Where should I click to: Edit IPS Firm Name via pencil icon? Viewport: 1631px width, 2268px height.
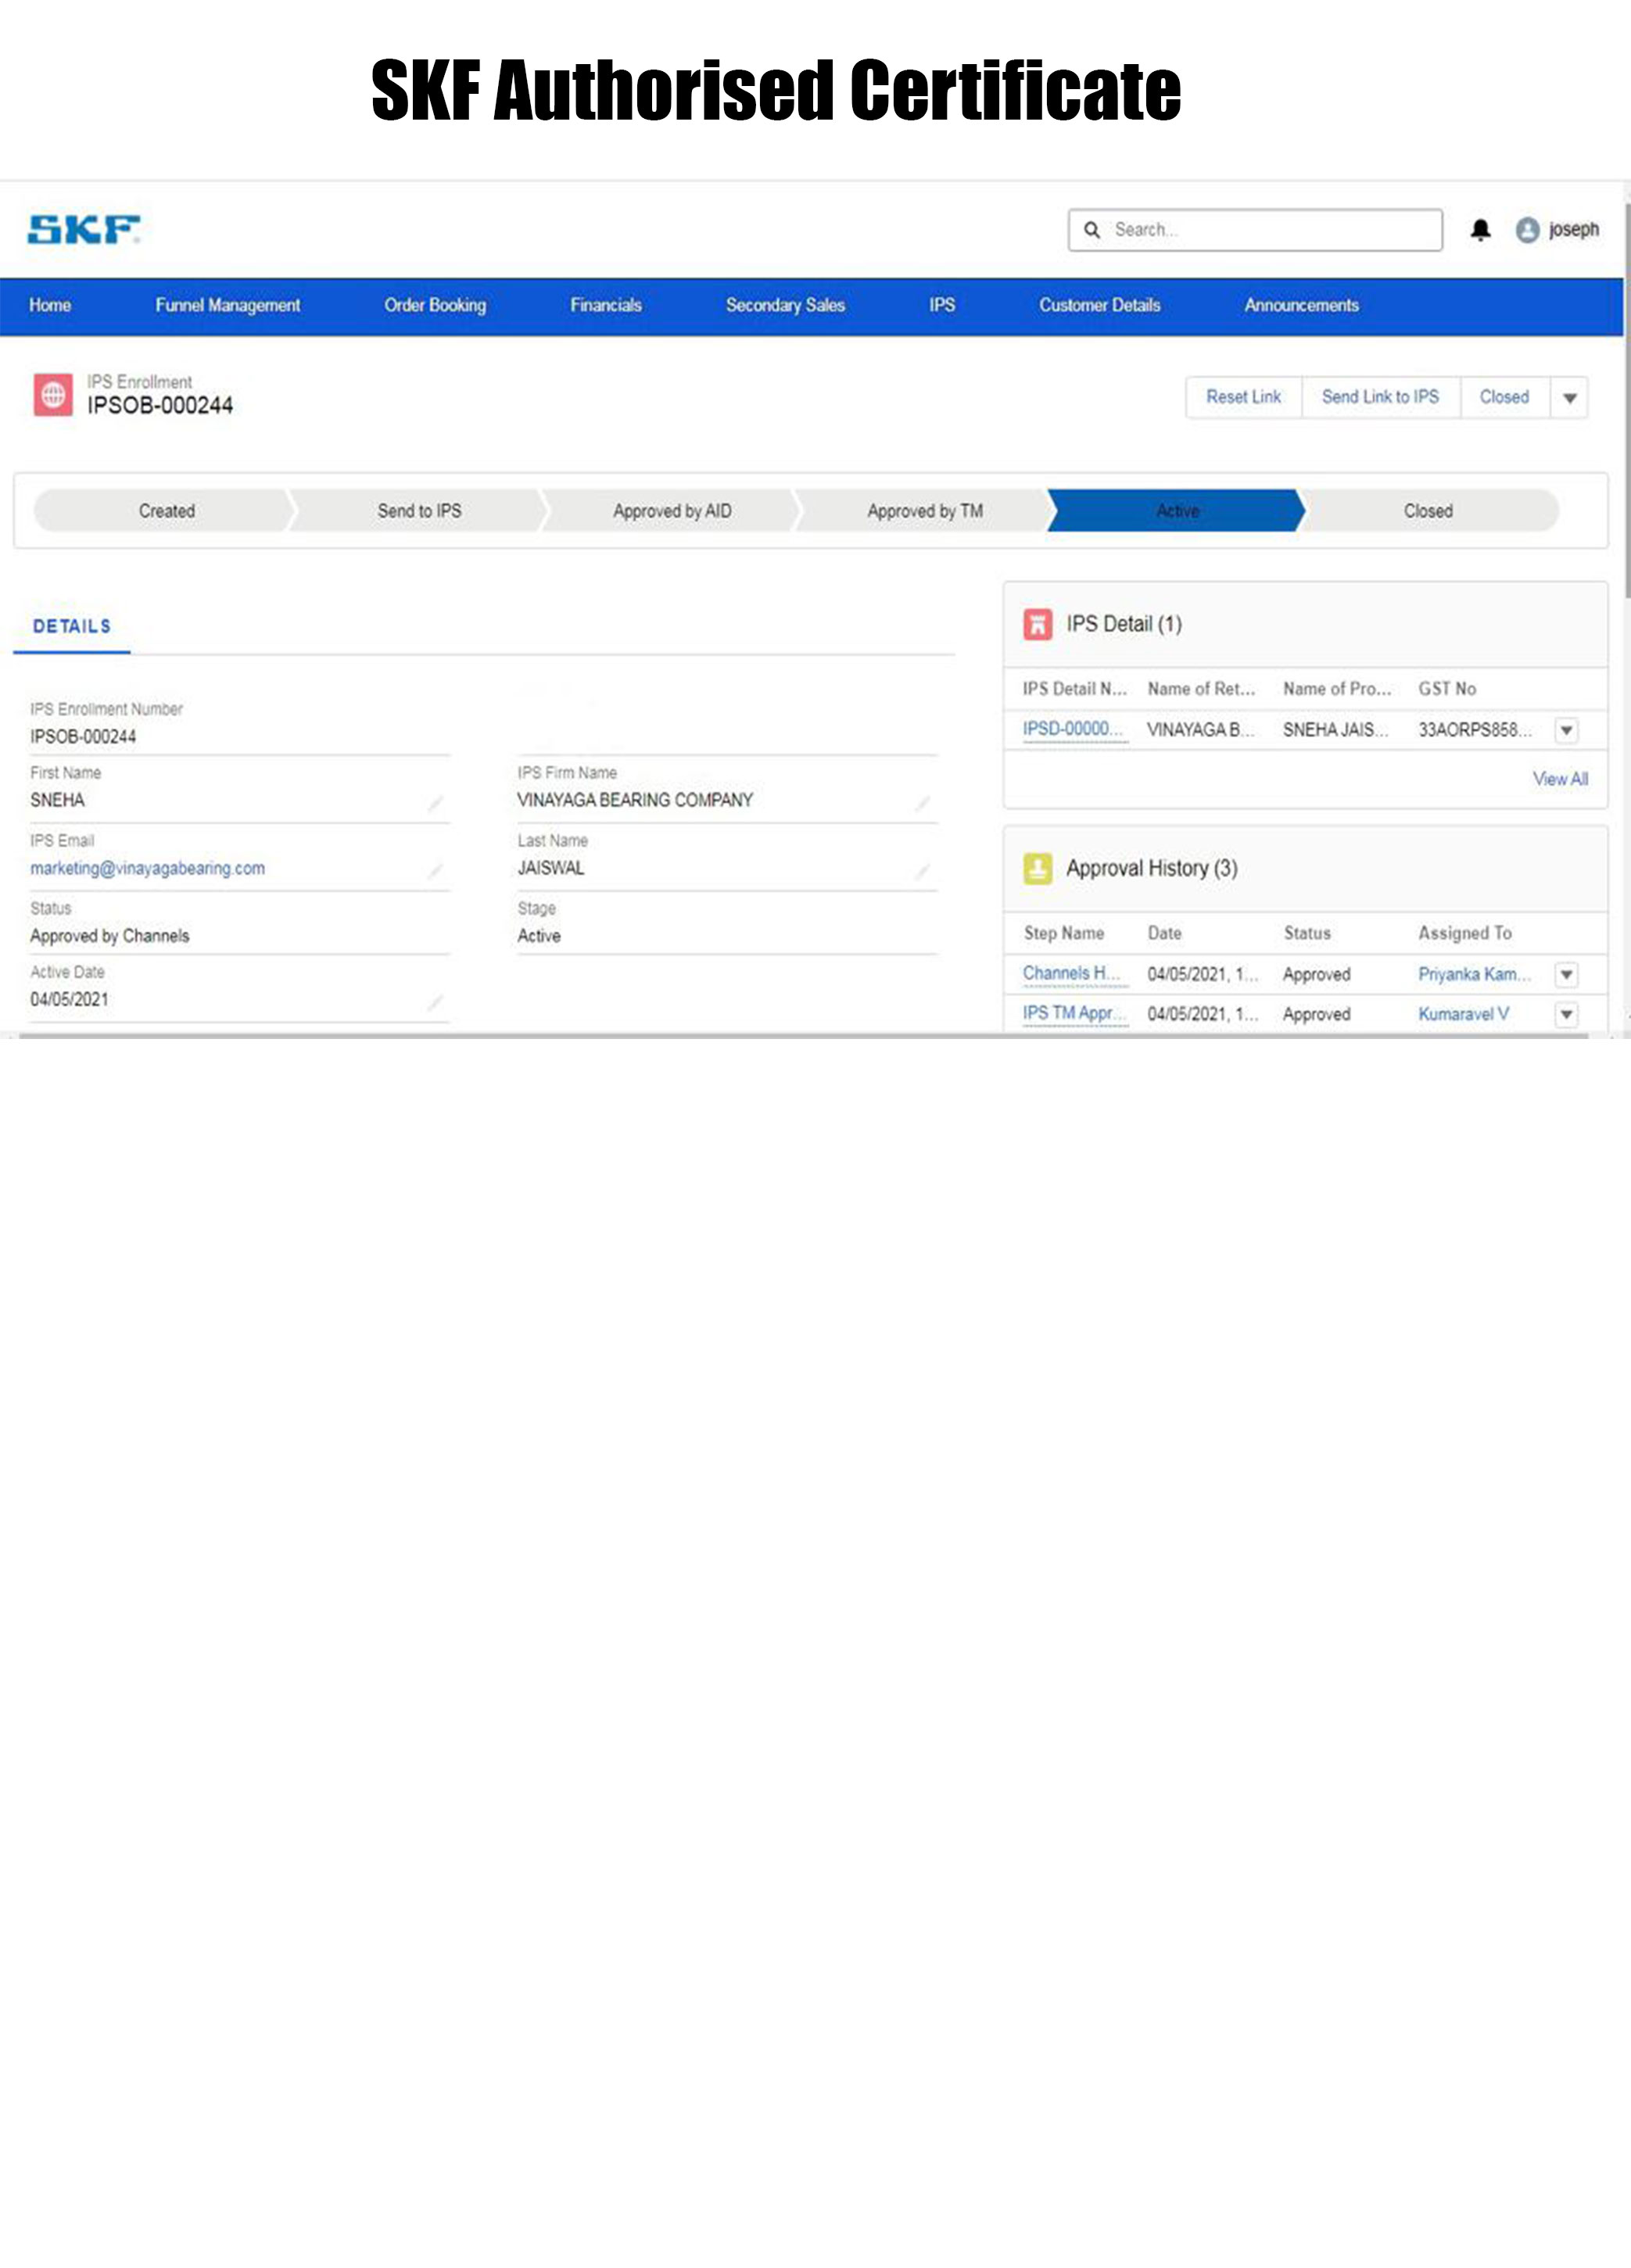(x=922, y=803)
